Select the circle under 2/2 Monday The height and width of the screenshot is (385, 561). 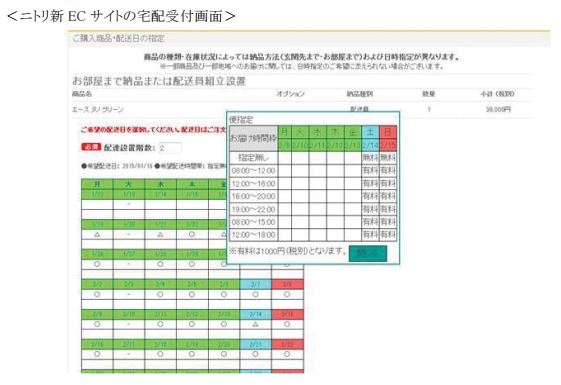[97, 294]
